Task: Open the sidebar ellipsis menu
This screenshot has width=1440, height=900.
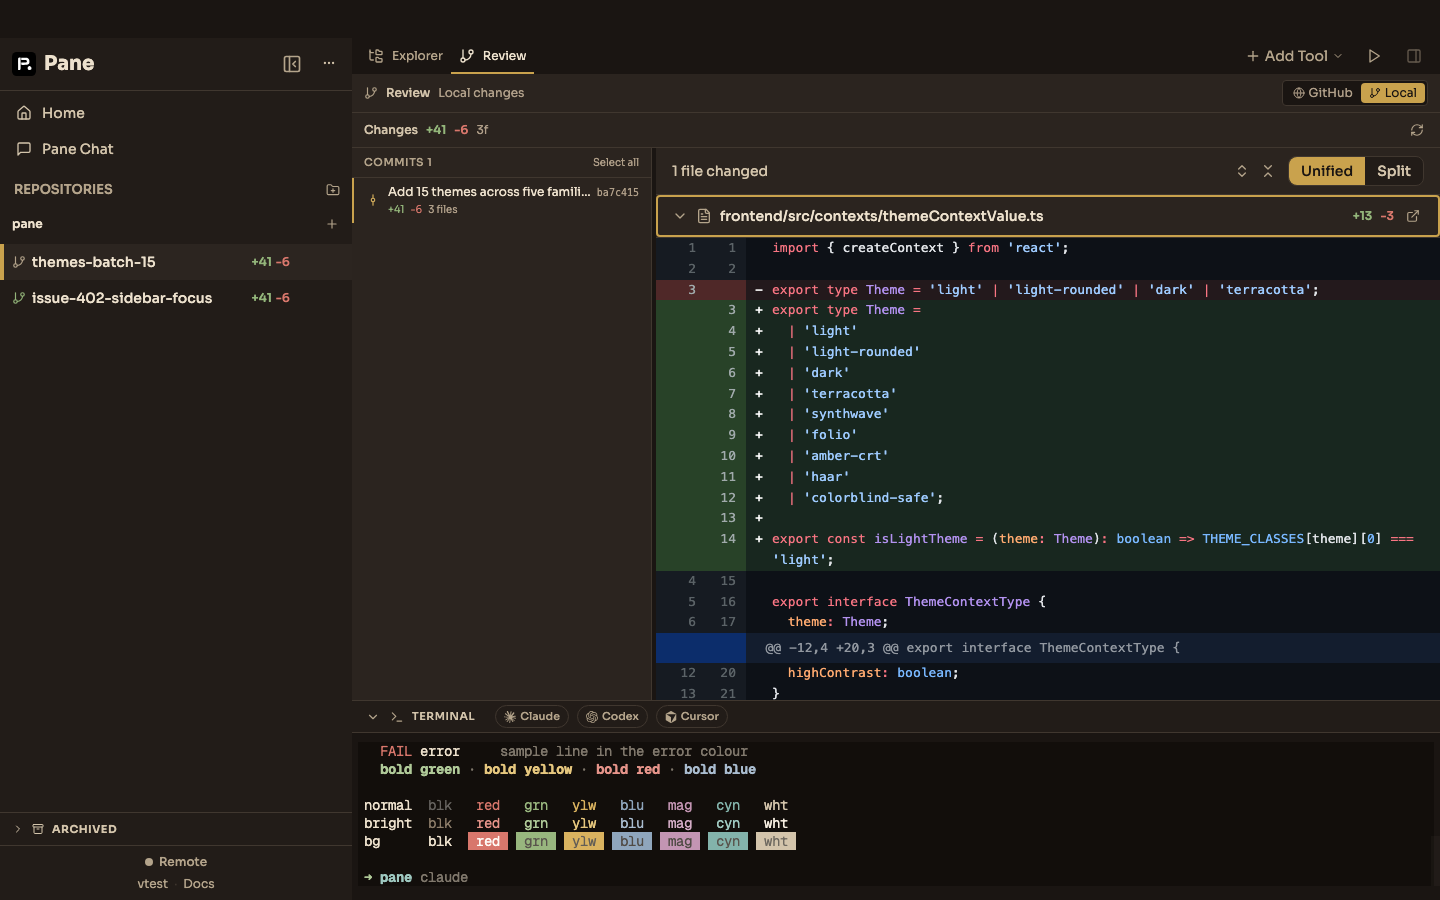Action: [x=328, y=64]
